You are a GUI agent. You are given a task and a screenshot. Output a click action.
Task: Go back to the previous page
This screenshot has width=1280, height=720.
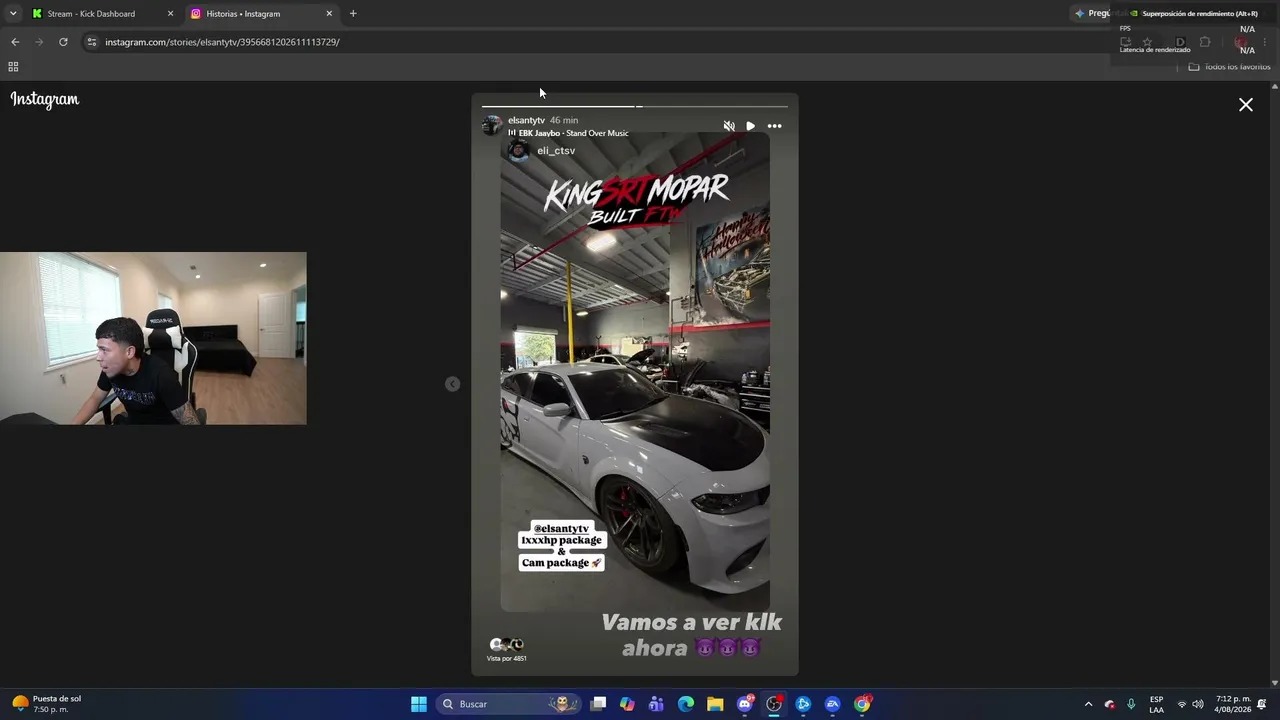pos(15,42)
